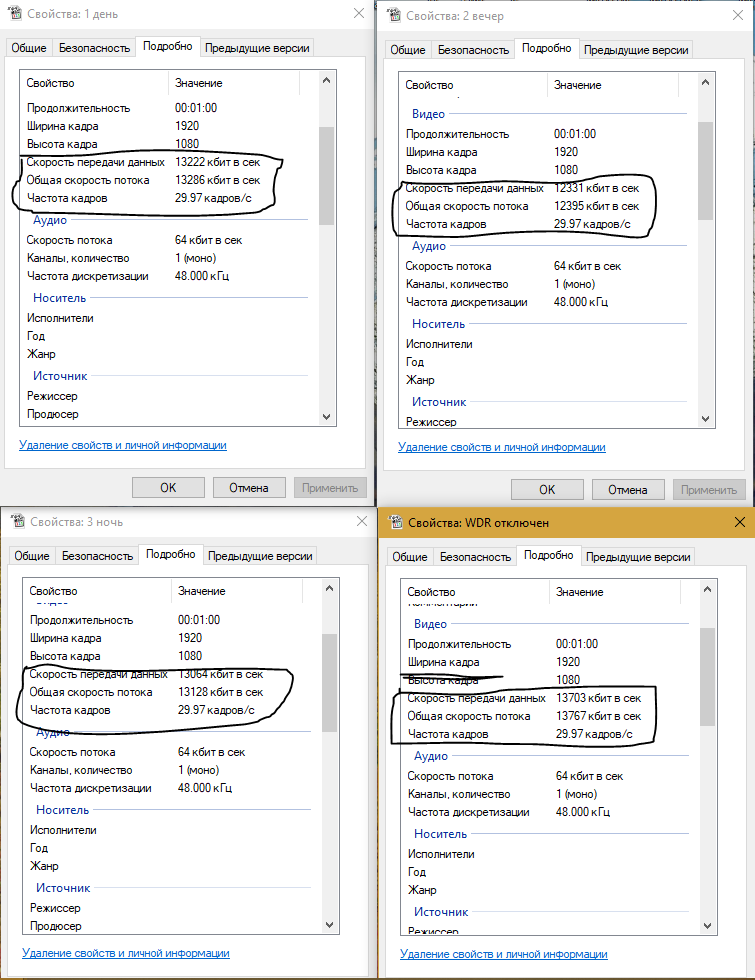Click scroll-up arrow in '2 вечер' property list

point(705,86)
